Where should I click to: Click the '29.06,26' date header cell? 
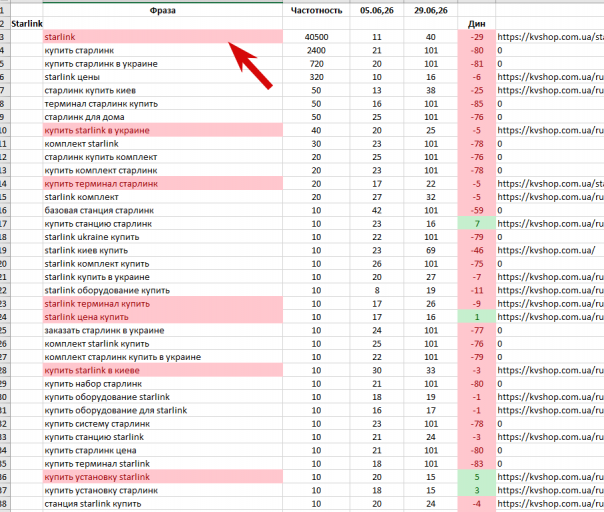point(431,10)
